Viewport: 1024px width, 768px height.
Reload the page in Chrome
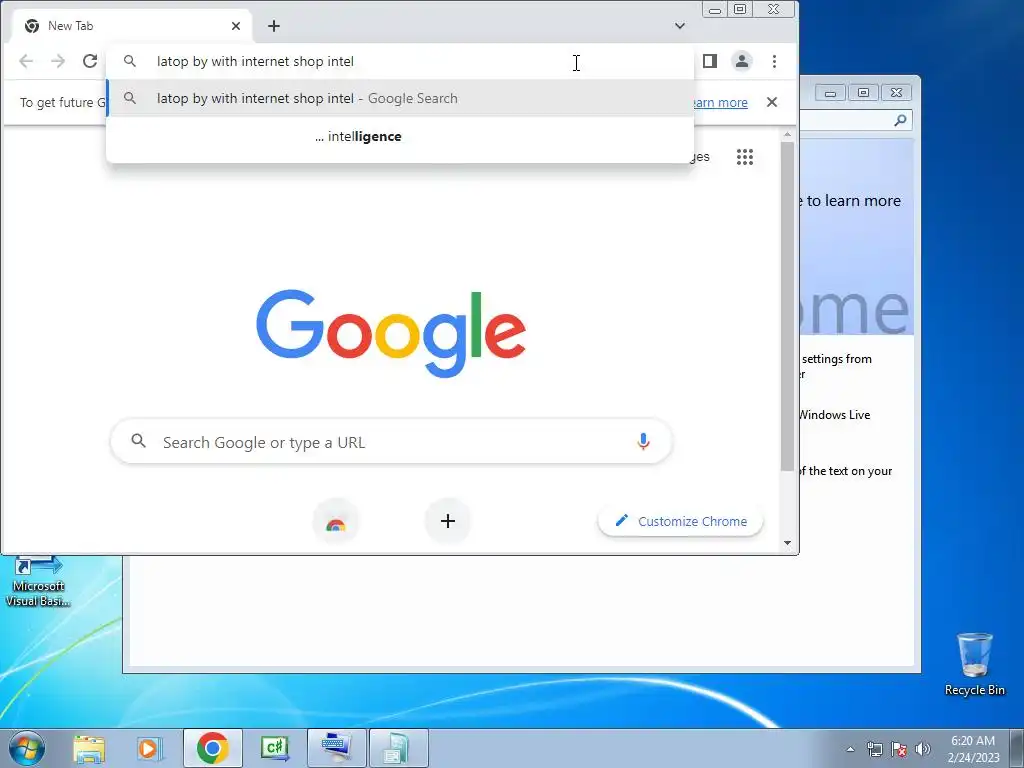90,61
